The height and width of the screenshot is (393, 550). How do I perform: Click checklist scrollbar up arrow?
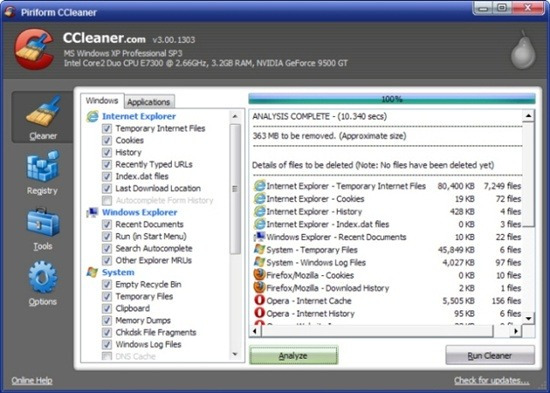pos(235,116)
